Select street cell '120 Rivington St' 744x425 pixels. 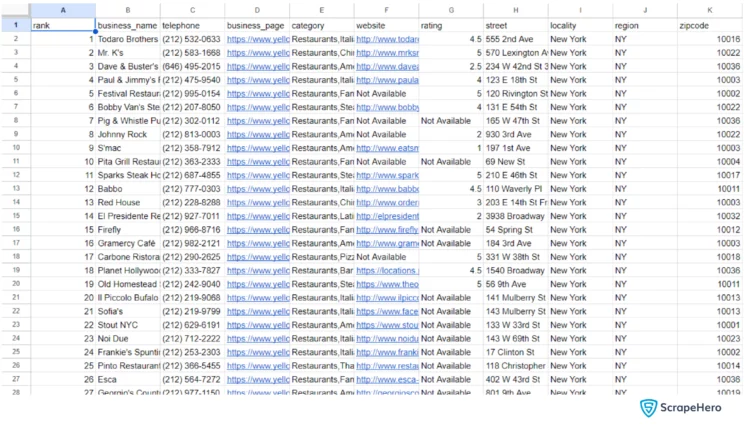click(516, 94)
